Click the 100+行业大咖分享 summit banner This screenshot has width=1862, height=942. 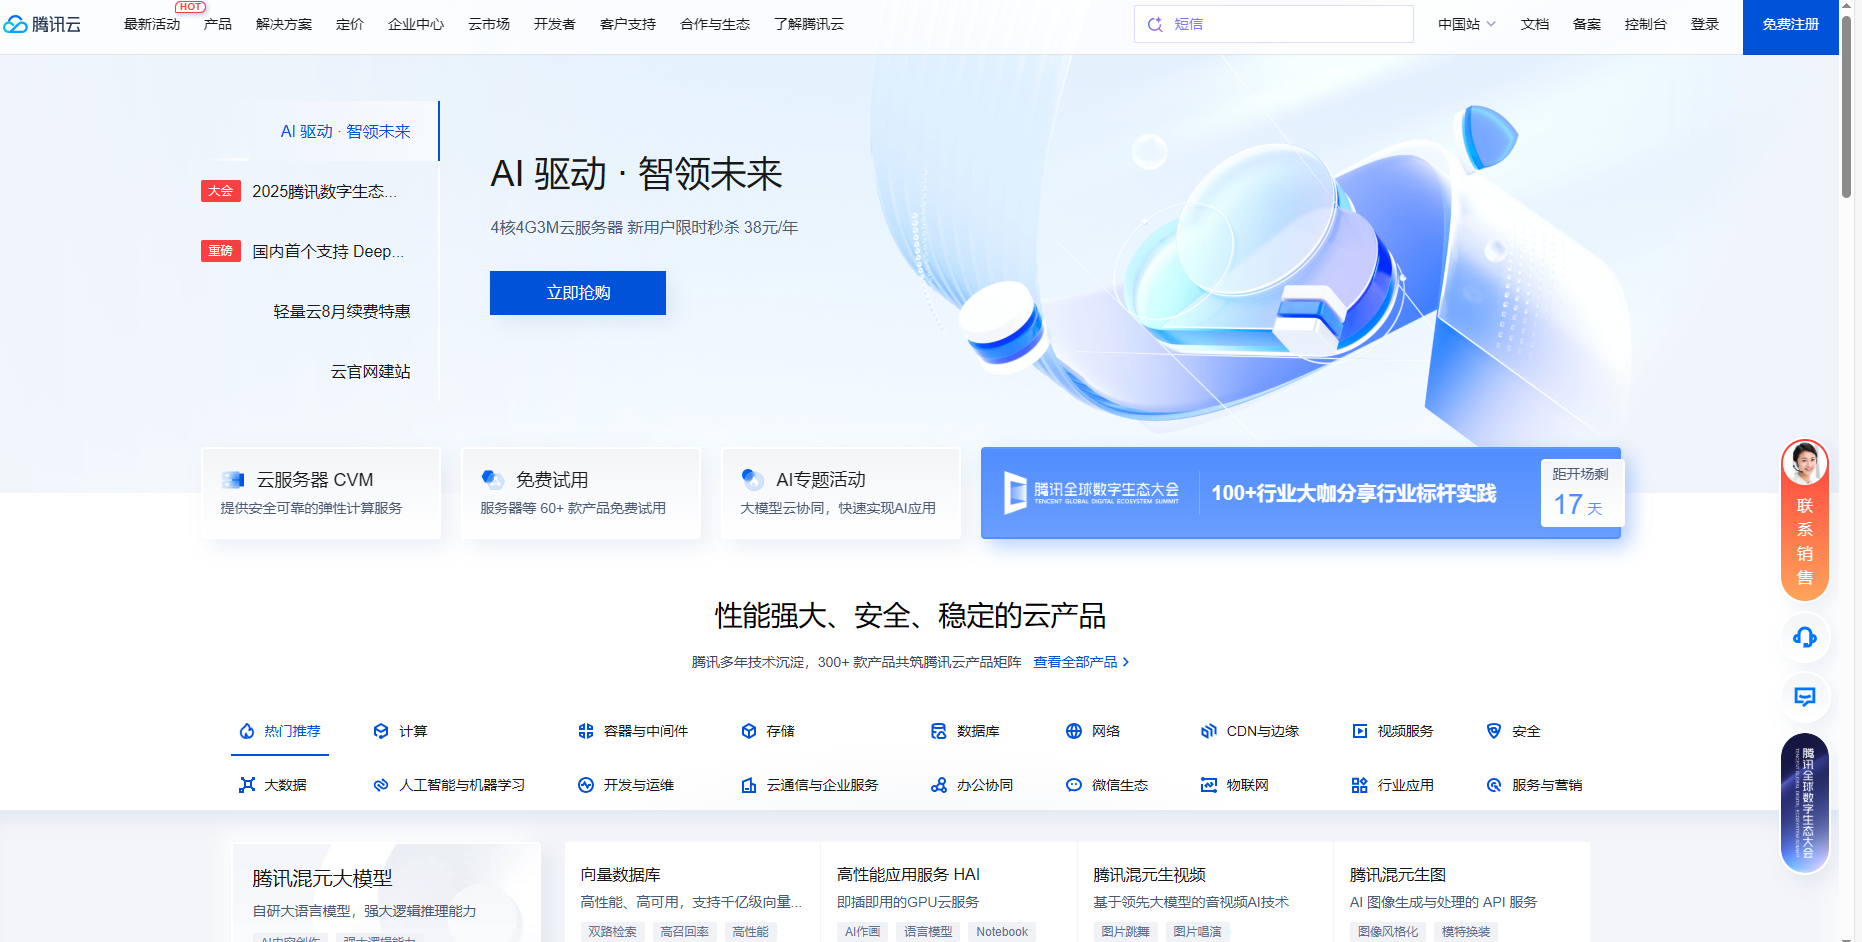click(x=1301, y=493)
